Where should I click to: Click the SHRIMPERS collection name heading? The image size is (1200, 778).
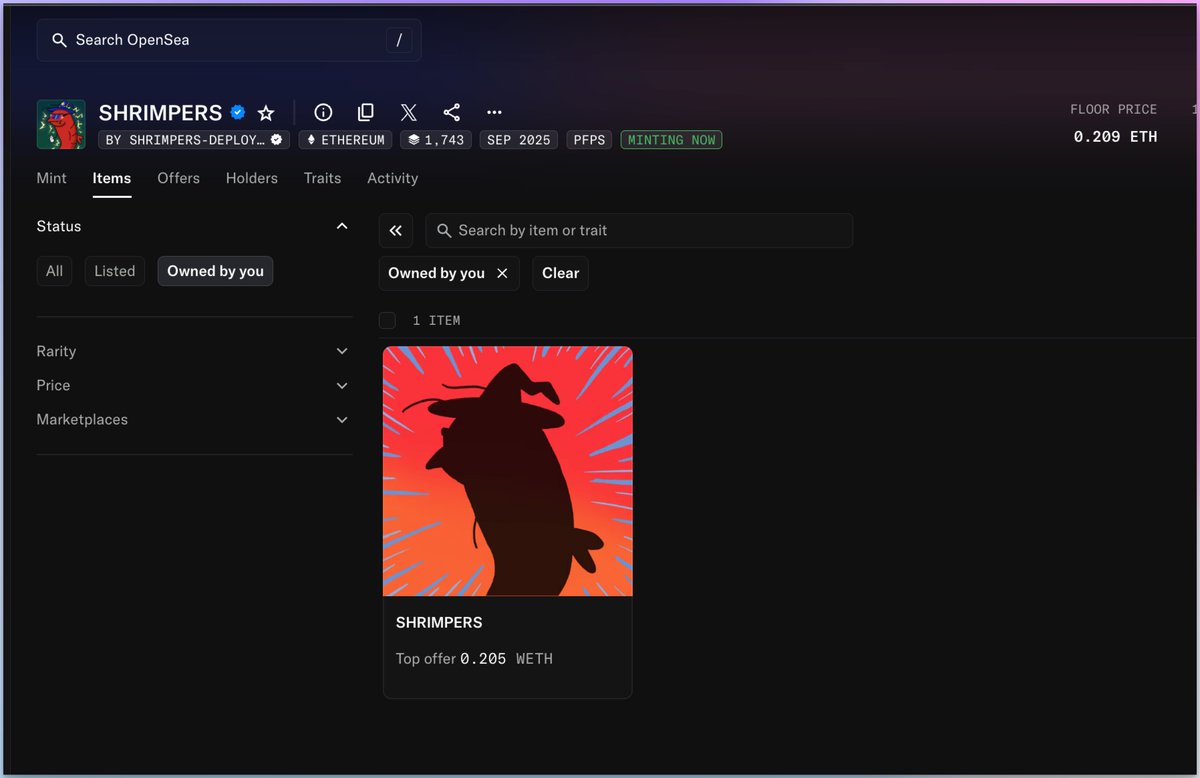pos(161,112)
